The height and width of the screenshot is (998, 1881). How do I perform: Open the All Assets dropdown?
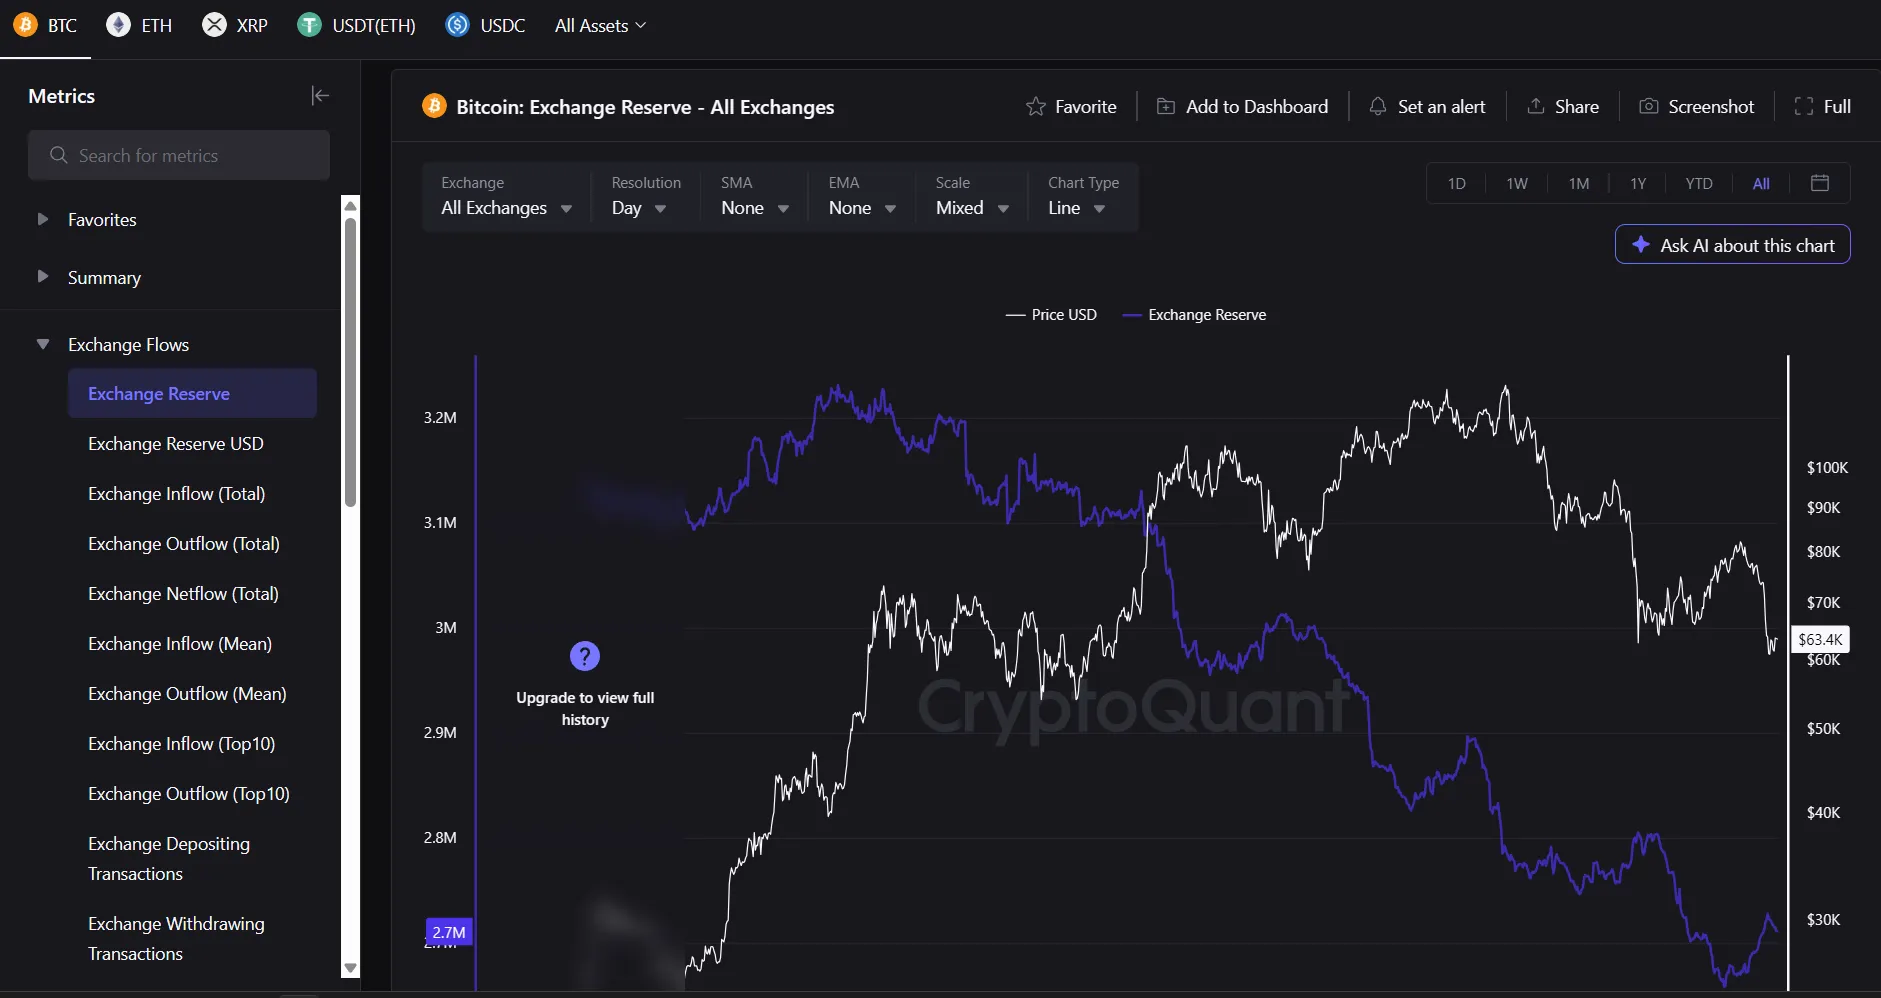[600, 25]
